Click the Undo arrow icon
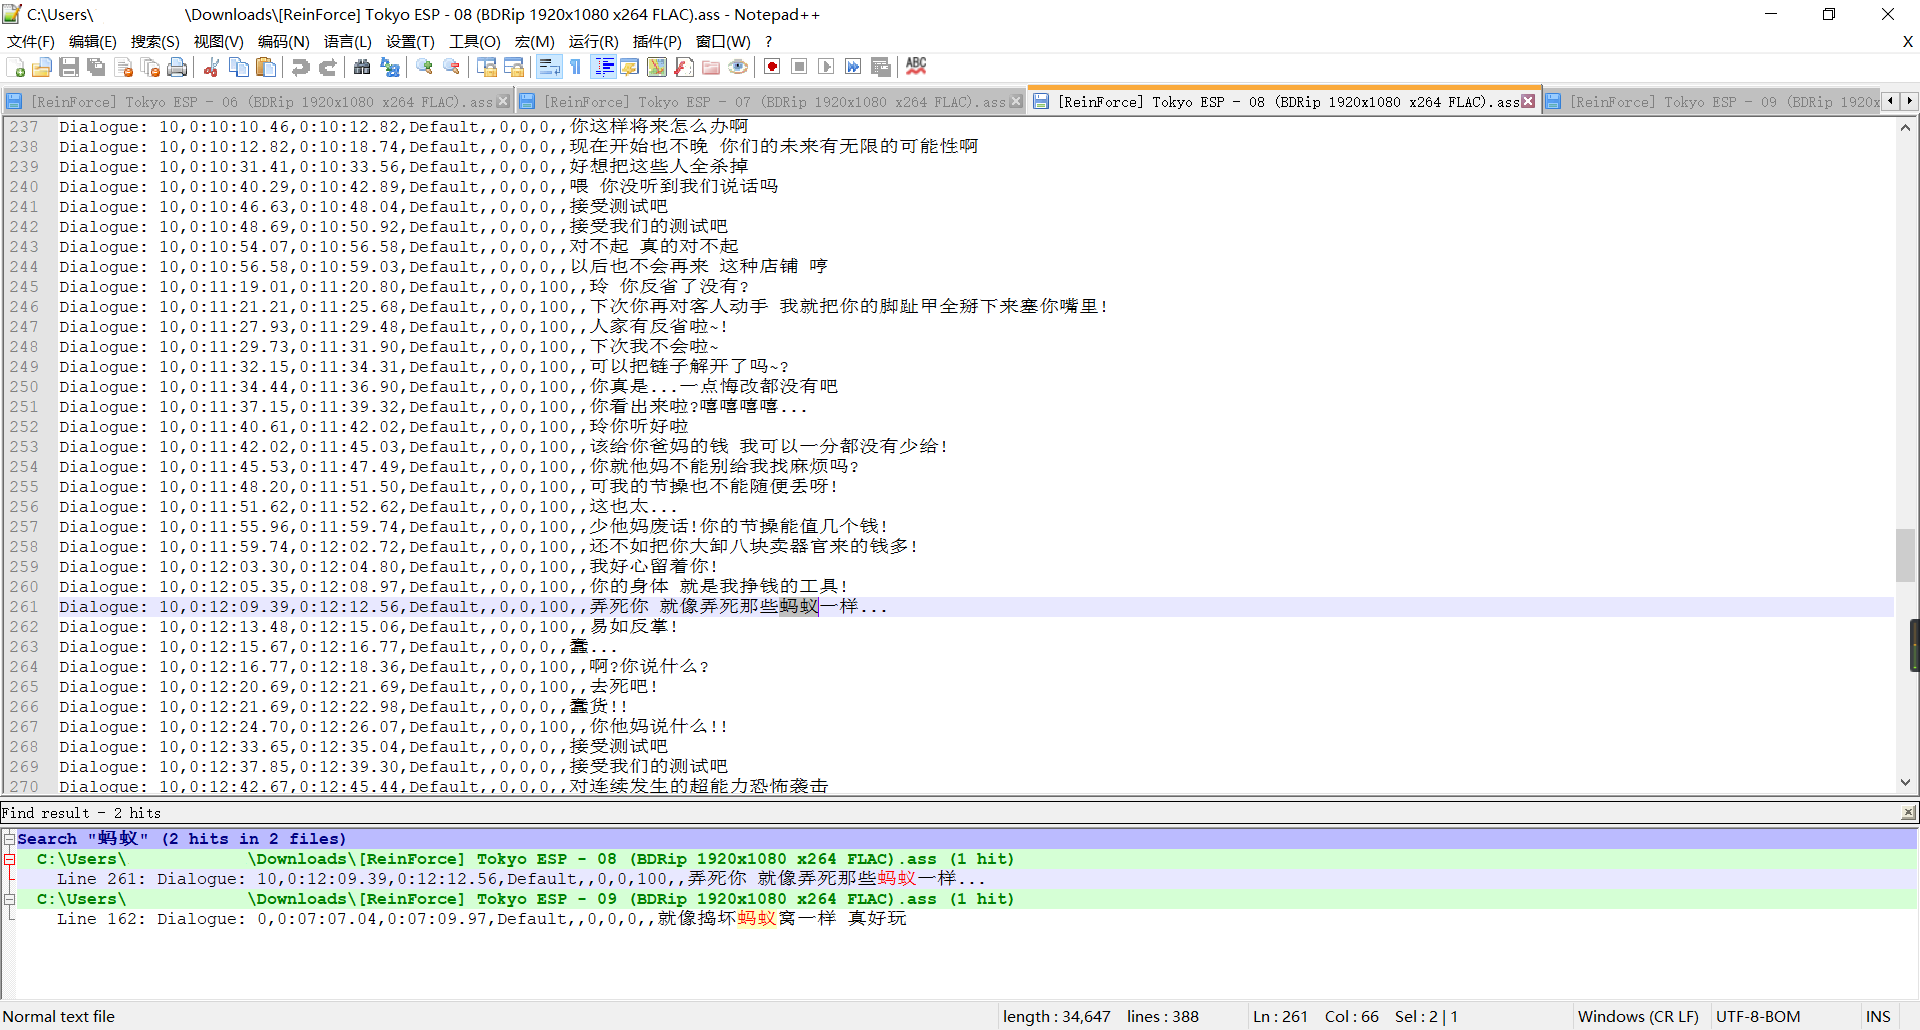The height and width of the screenshot is (1030, 1920). point(300,67)
